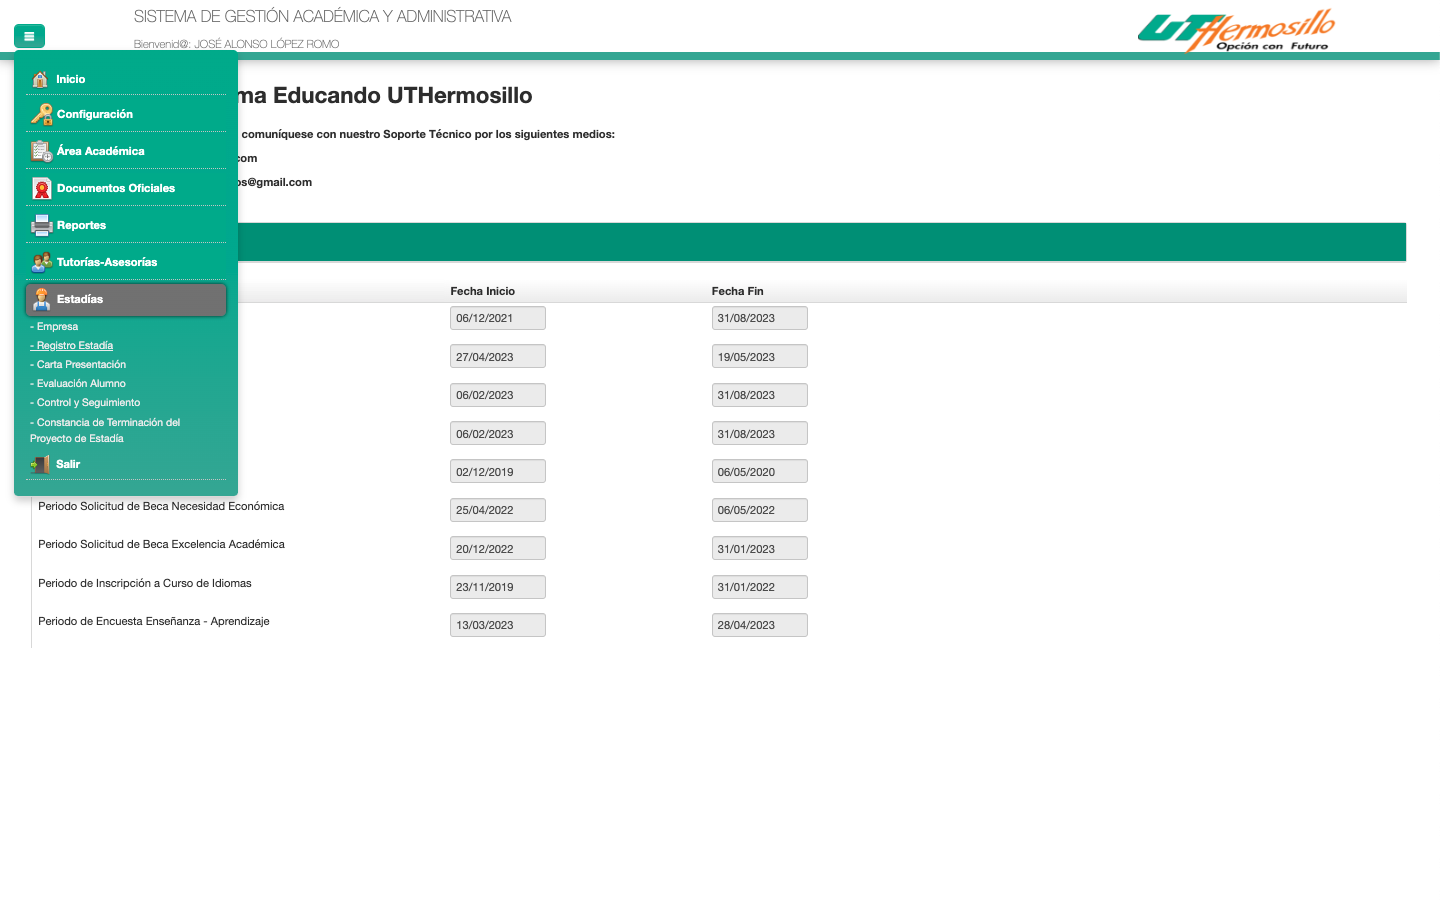The width and height of the screenshot is (1440, 903).
Task: Click the UT Hermosillo logo
Action: pyautogui.click(x=1236, y=31)
